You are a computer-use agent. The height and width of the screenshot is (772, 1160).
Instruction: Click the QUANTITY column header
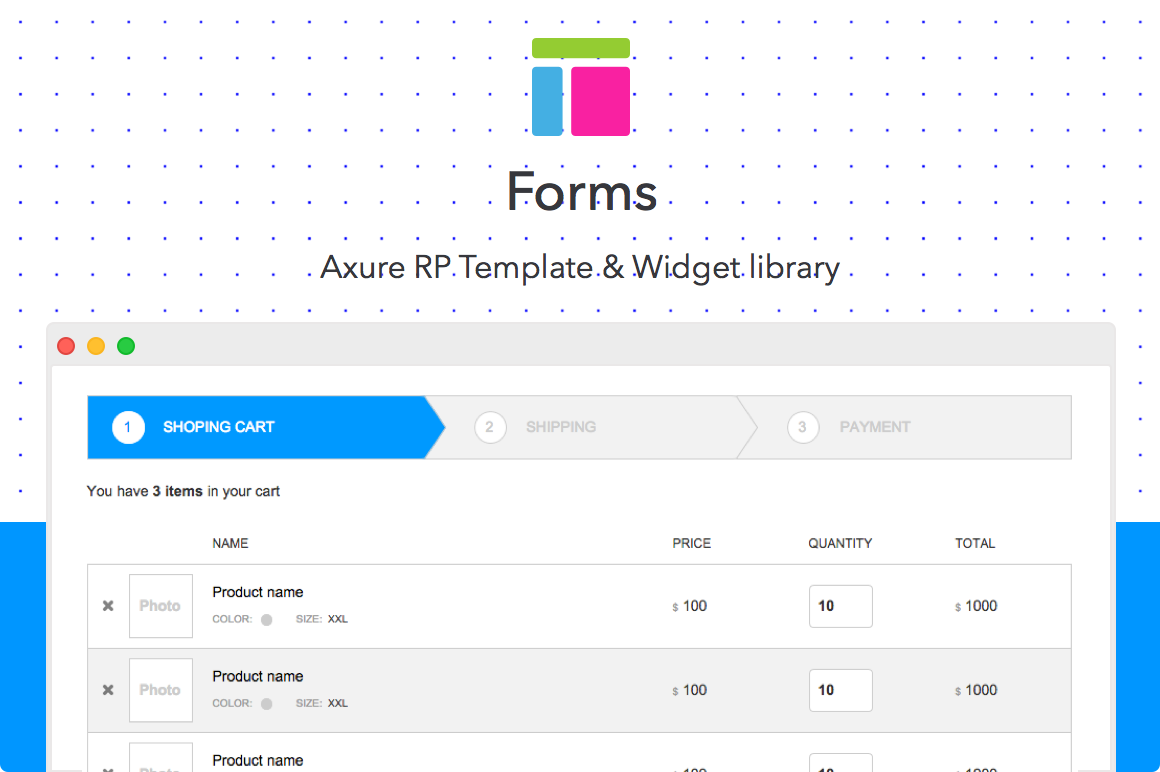[840, 544]
